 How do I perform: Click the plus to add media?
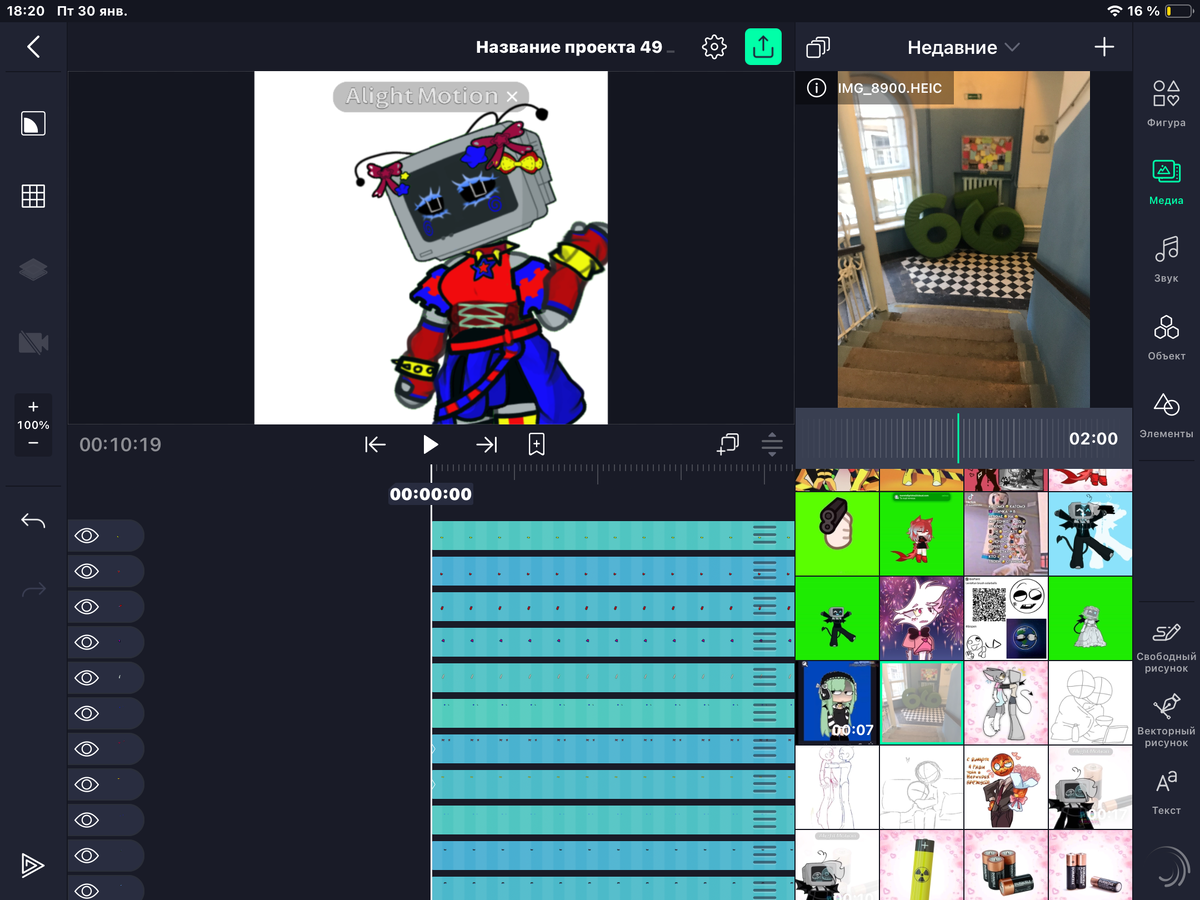pos(1104,47)
